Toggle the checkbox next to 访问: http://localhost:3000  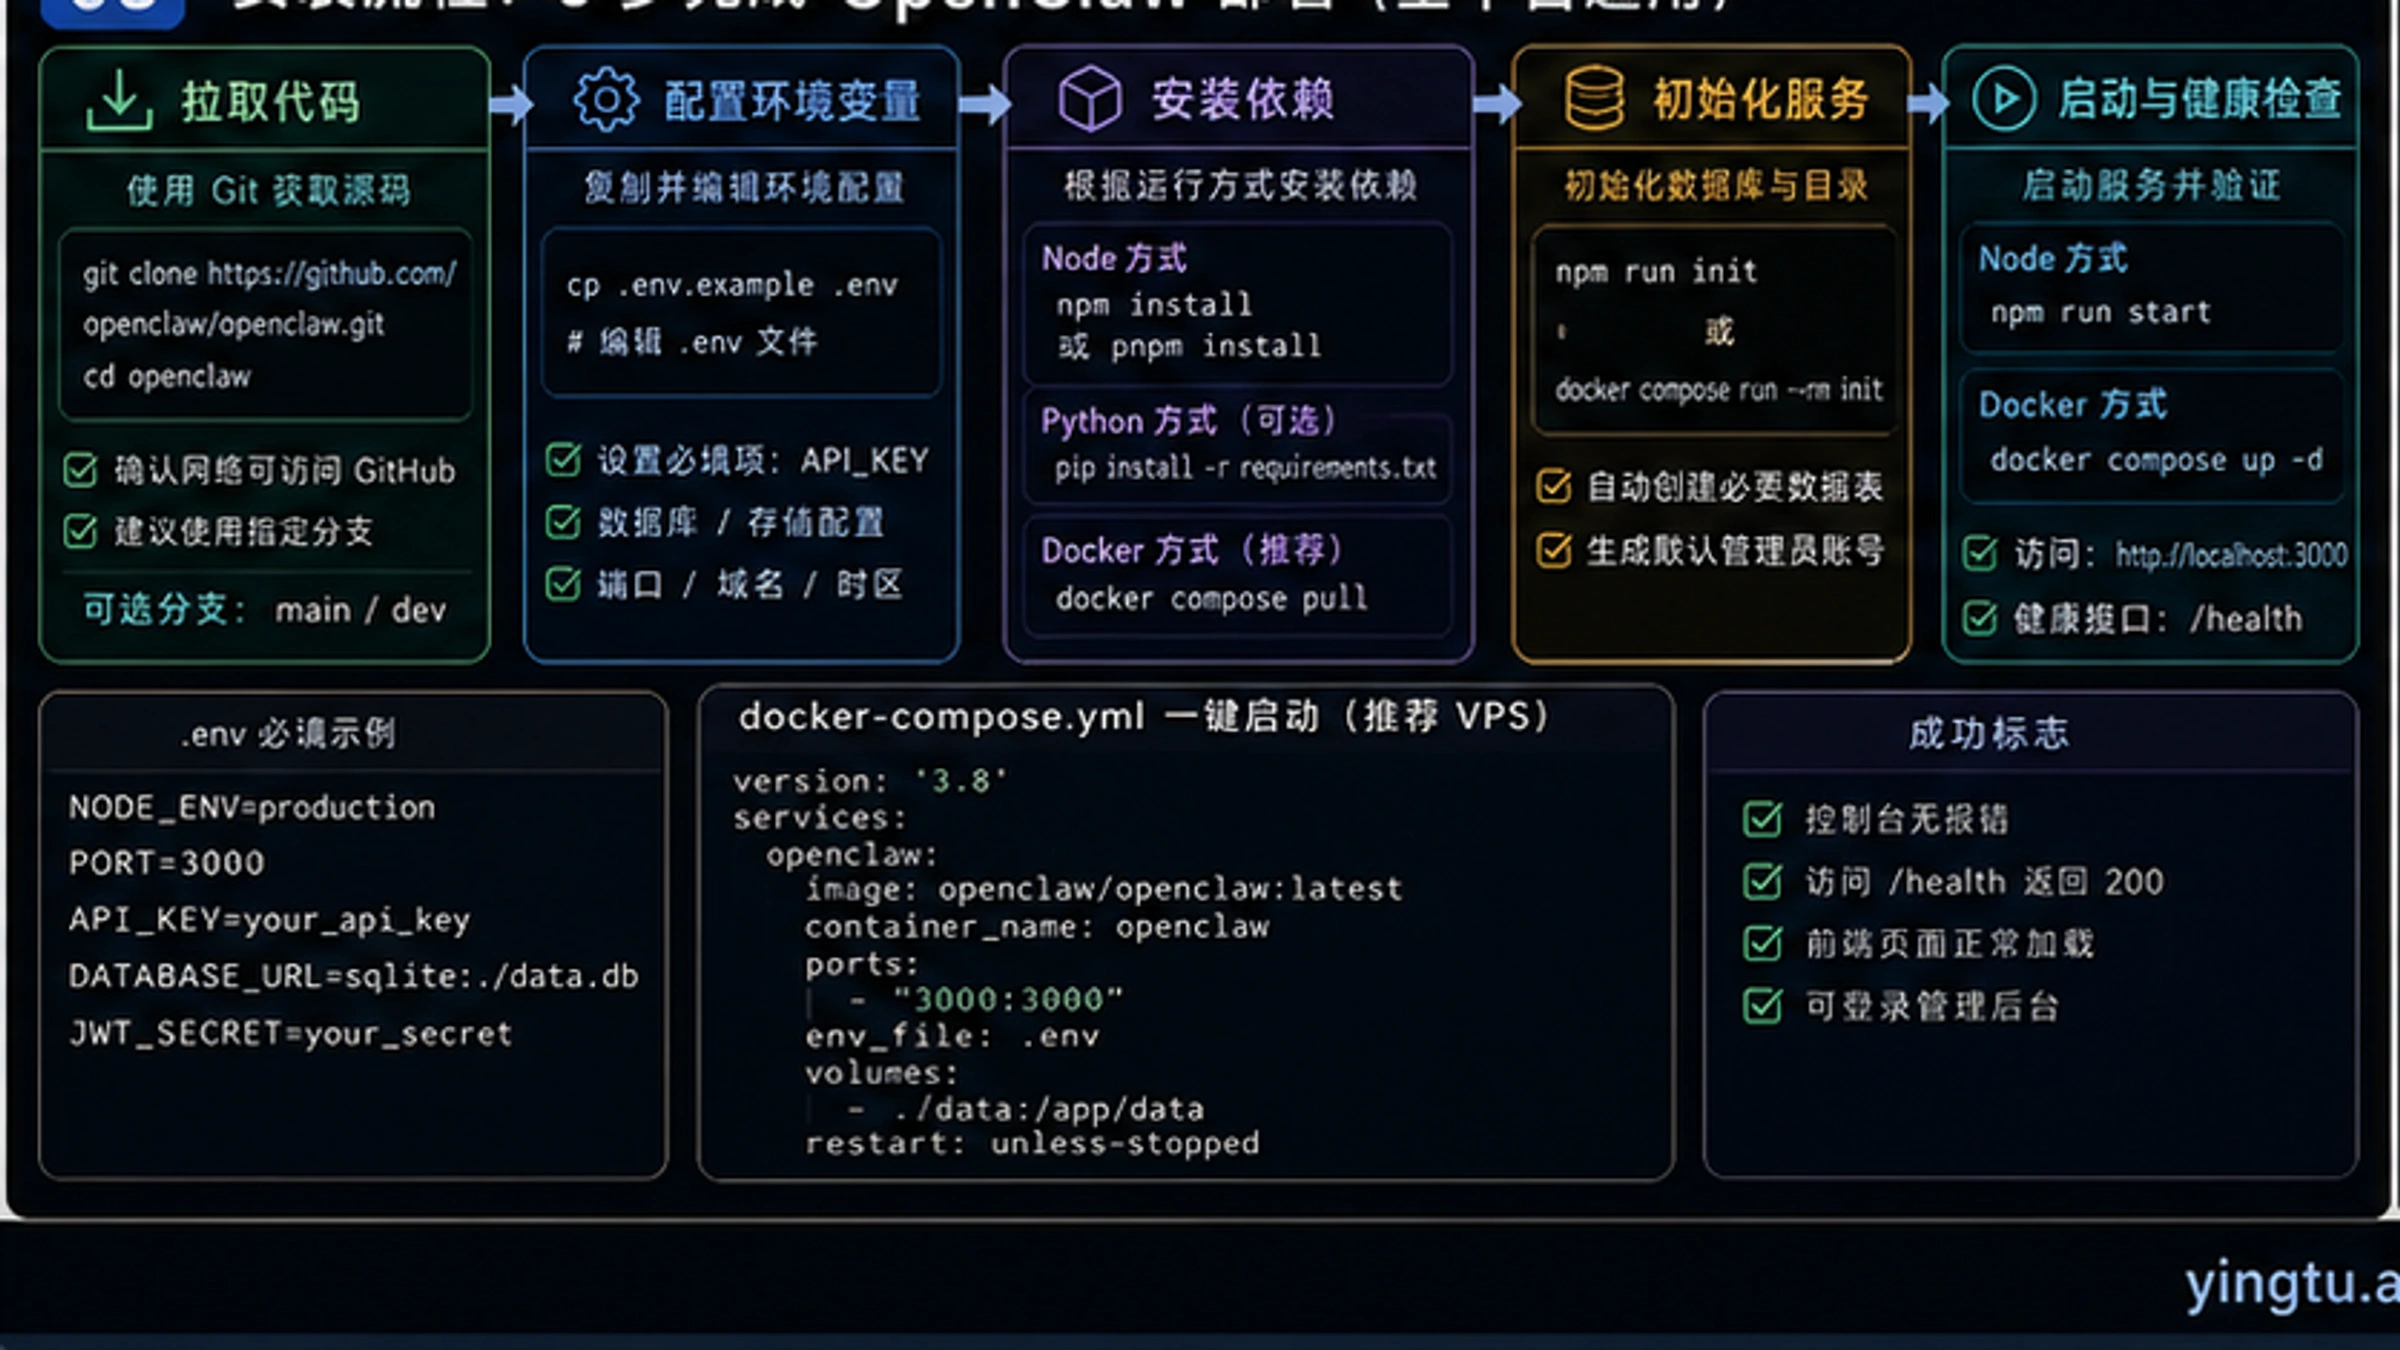pos(1980,553)
